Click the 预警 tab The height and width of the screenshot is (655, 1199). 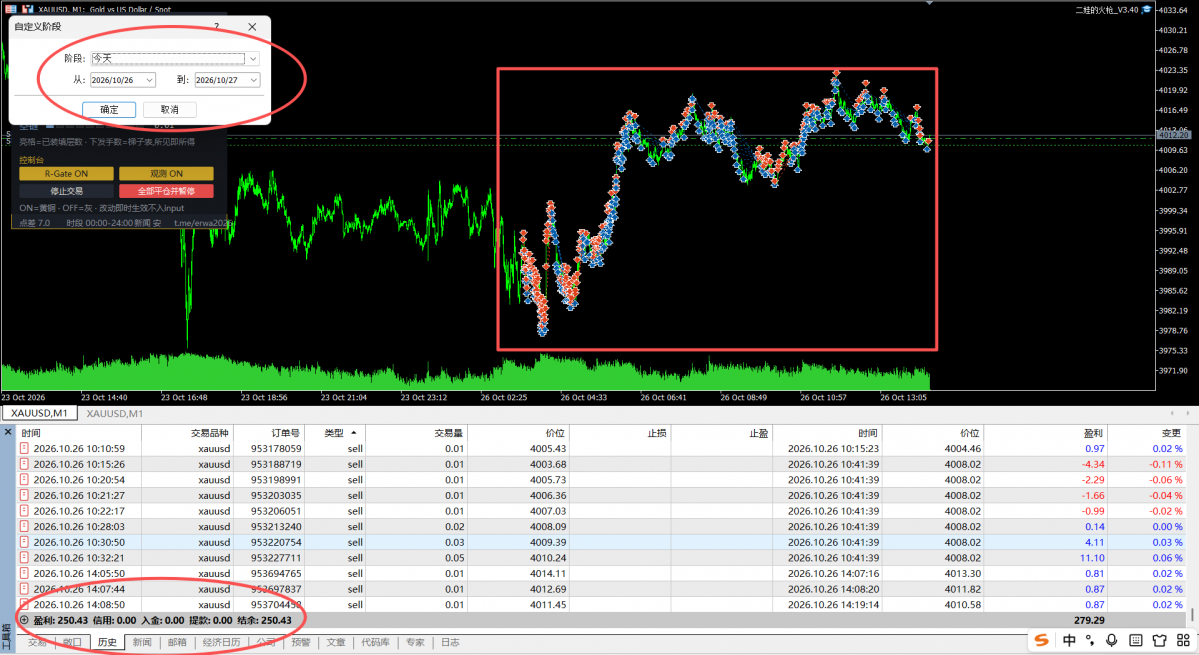301,643
